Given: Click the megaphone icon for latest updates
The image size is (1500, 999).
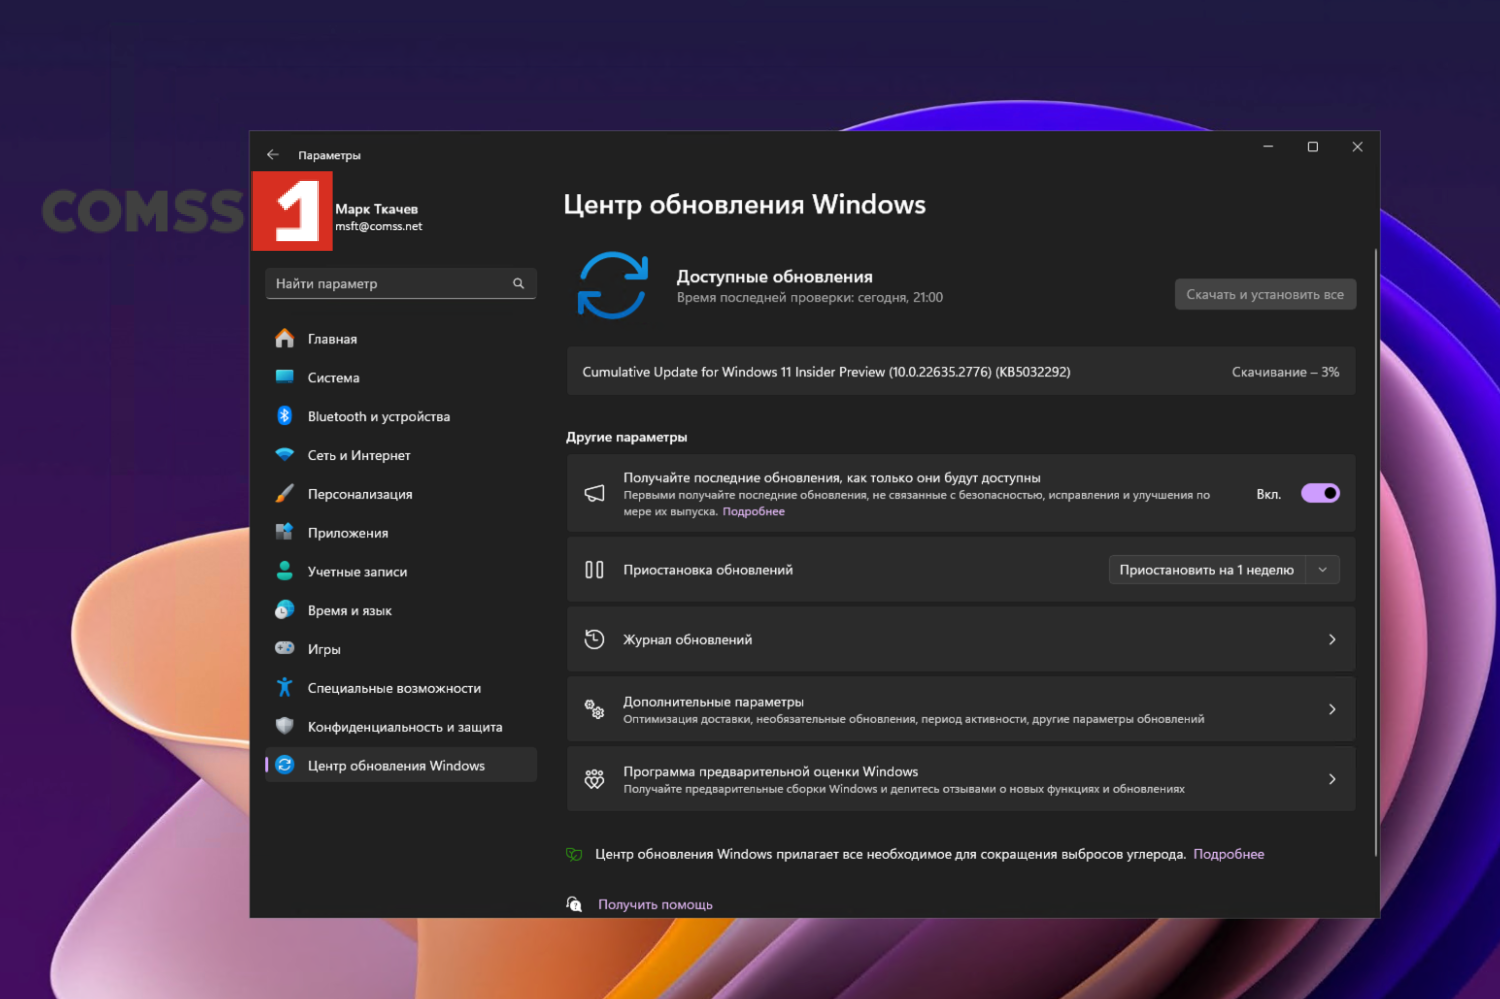Looking at the screenshot, I should [594, 494].
